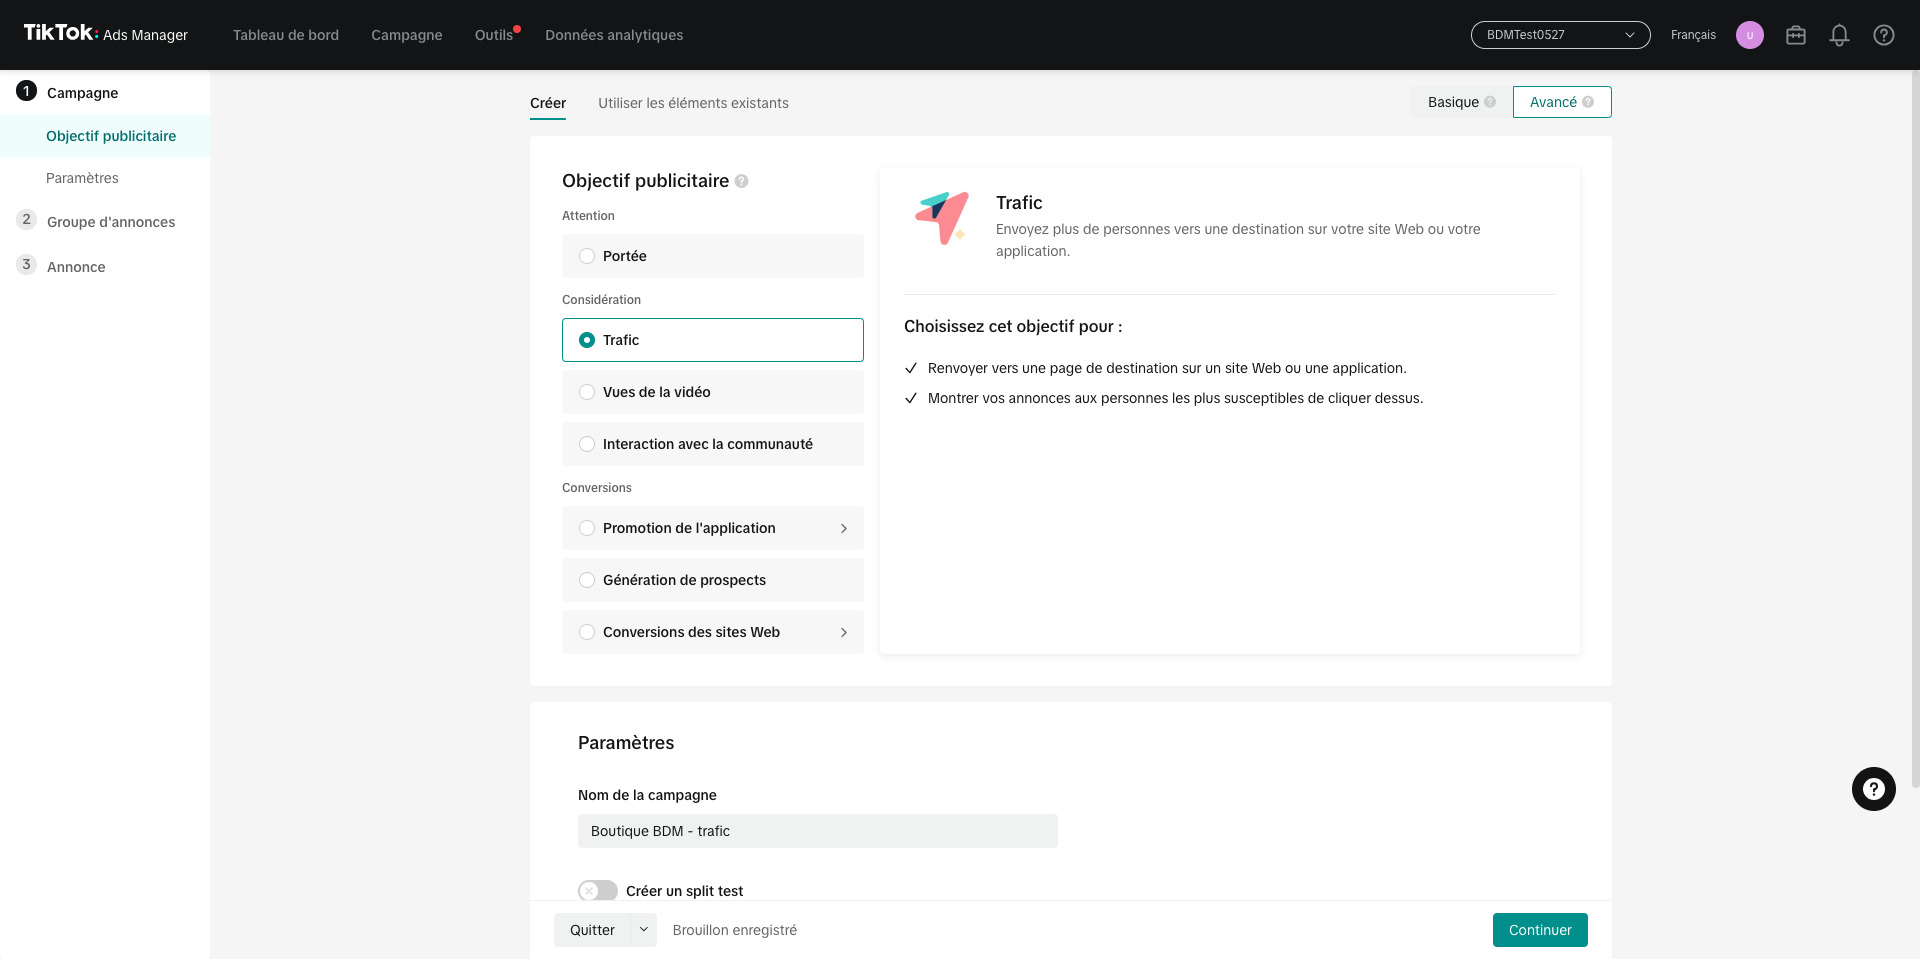Open the notifications bell icon
The width and height of the screenshot is (1920, 959).
(x=1839, y=35)
